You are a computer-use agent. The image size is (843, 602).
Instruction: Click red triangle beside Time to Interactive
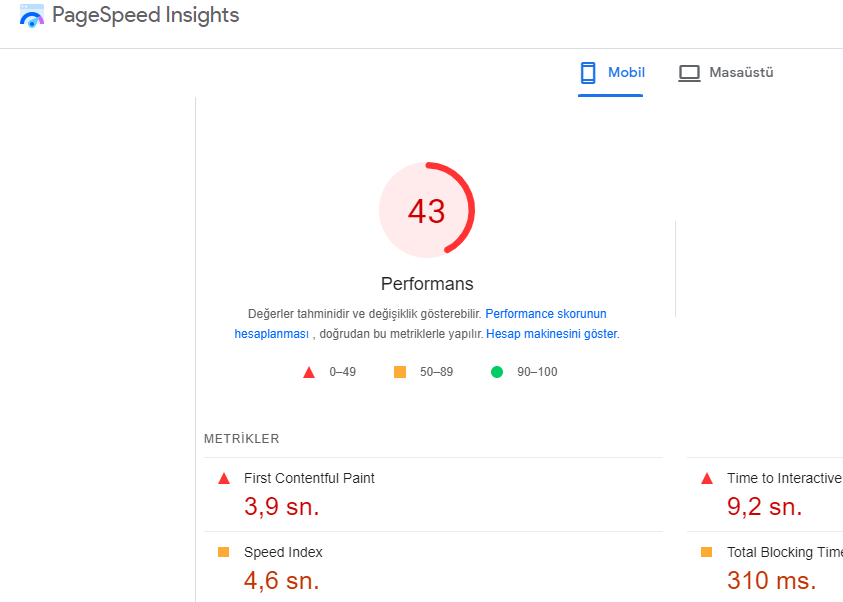707,479
